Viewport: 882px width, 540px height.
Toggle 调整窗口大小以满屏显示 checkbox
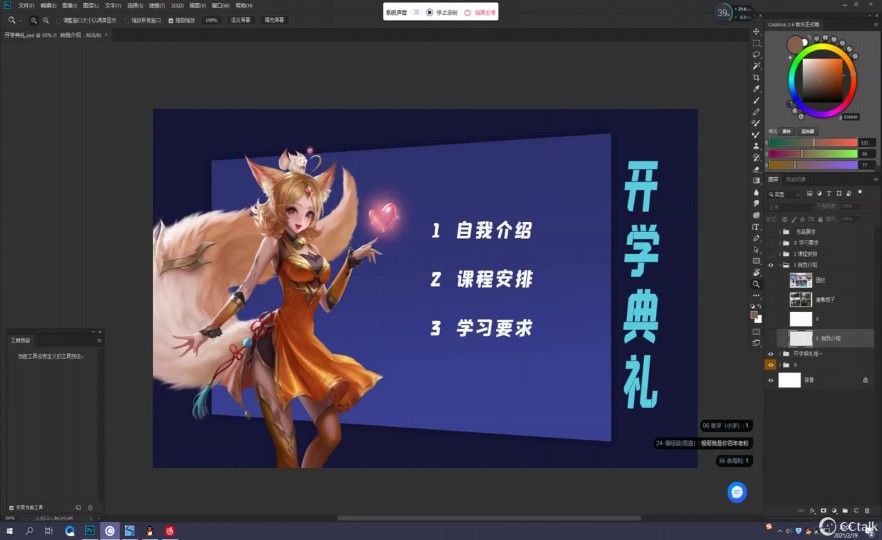click(x=58, y=20)
